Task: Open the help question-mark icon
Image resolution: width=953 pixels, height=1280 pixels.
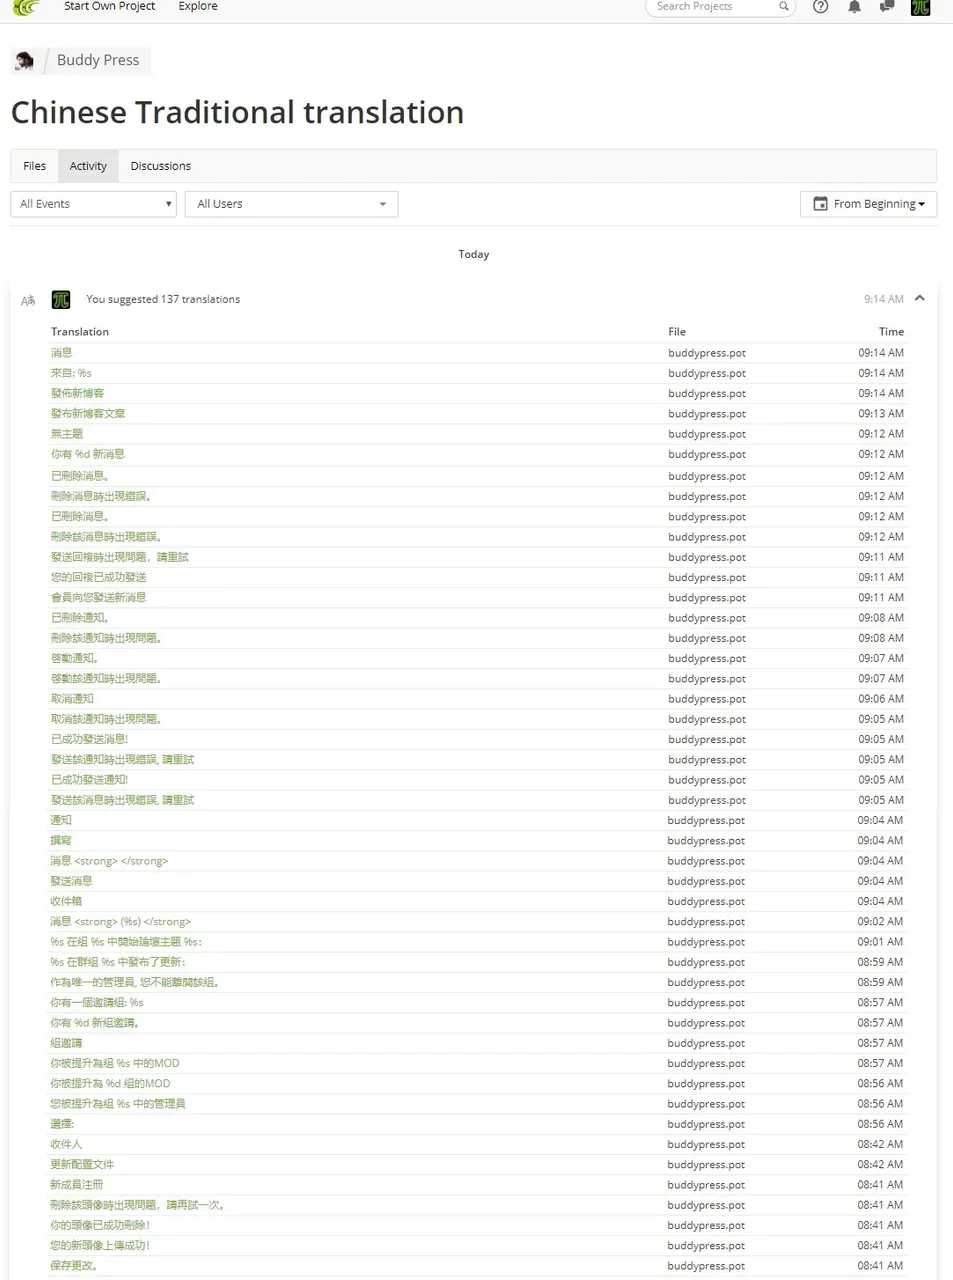Action: click(x=821, y=7)
